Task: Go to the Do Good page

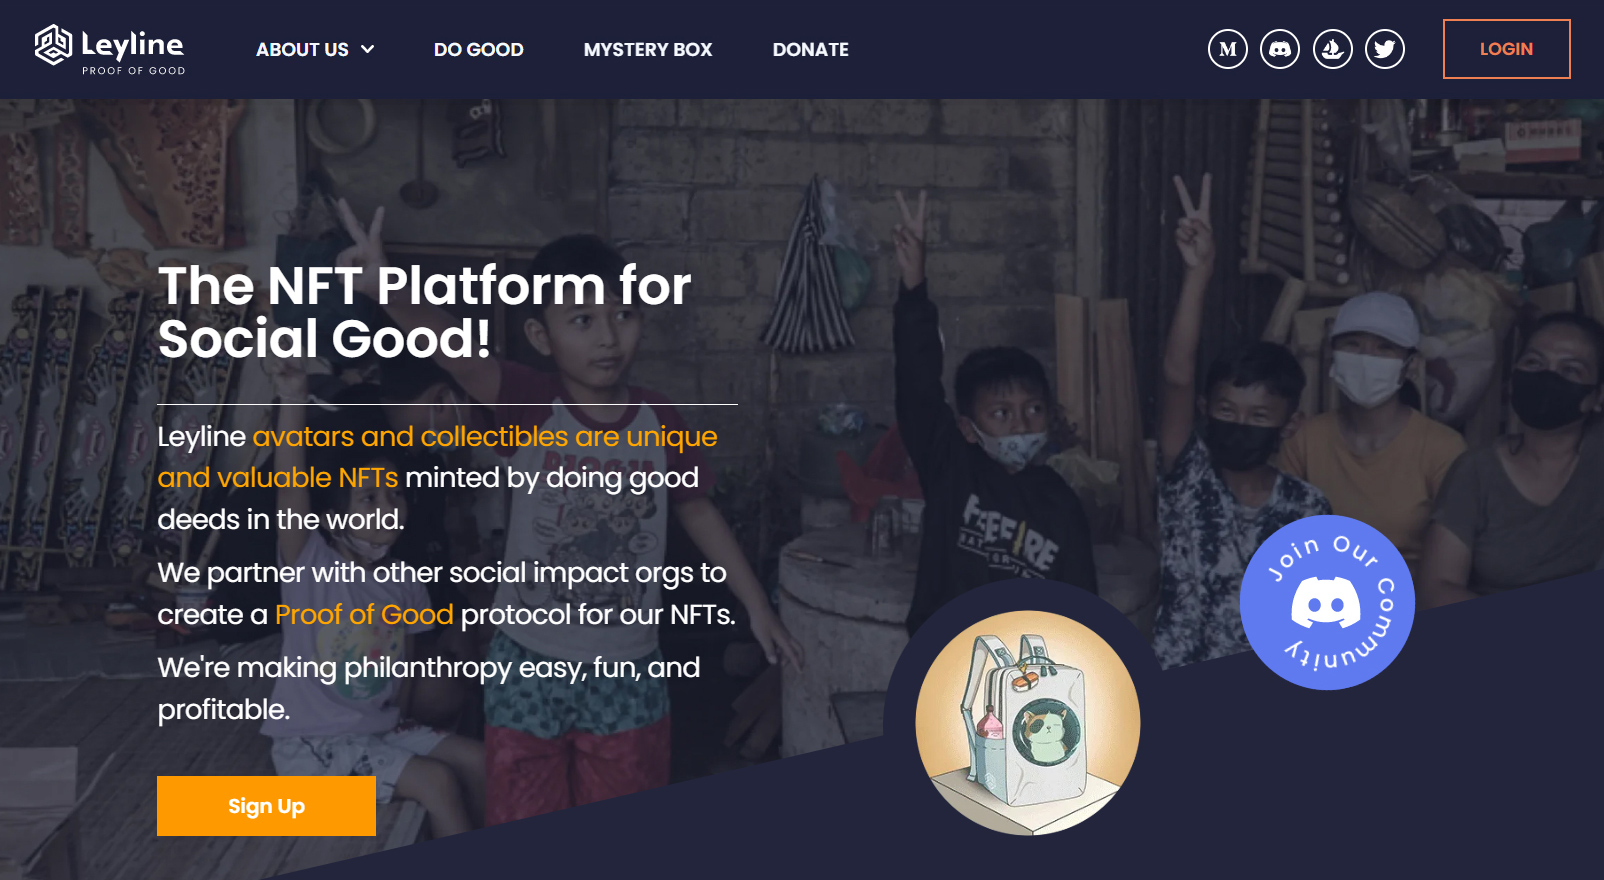Action: click(x=478, y=49)
